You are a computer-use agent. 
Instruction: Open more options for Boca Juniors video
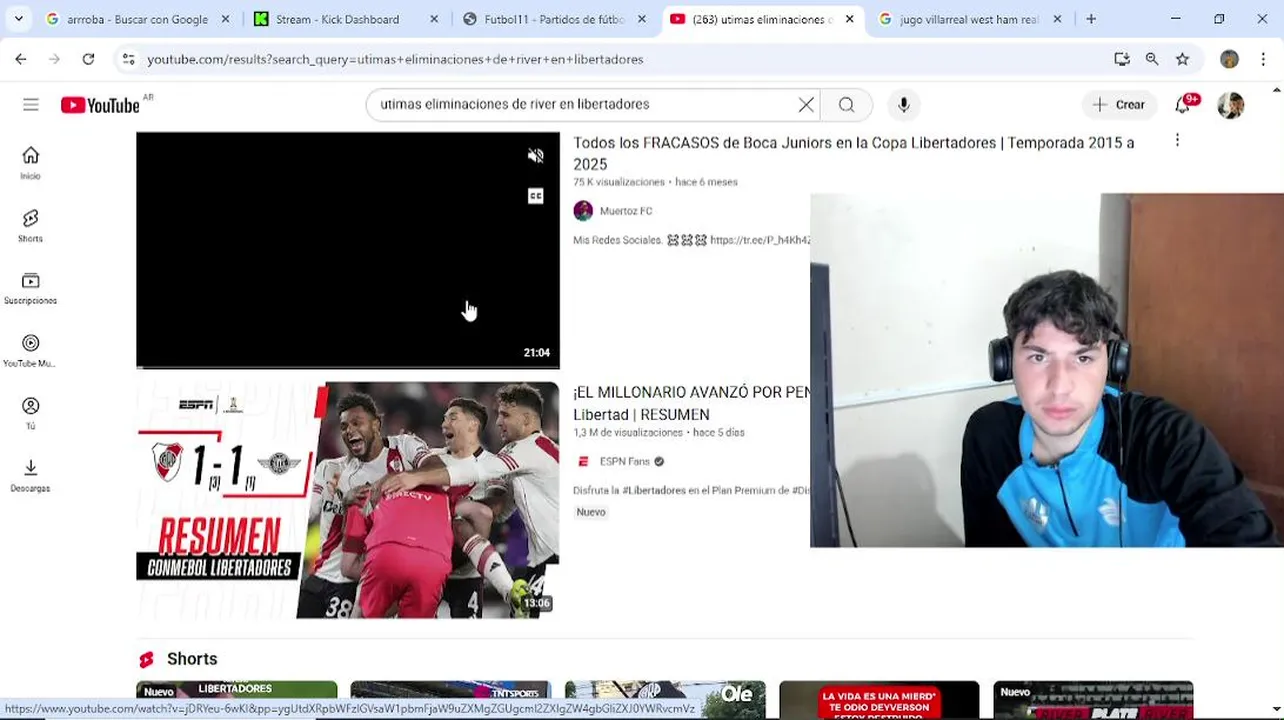coord(1177,141)
